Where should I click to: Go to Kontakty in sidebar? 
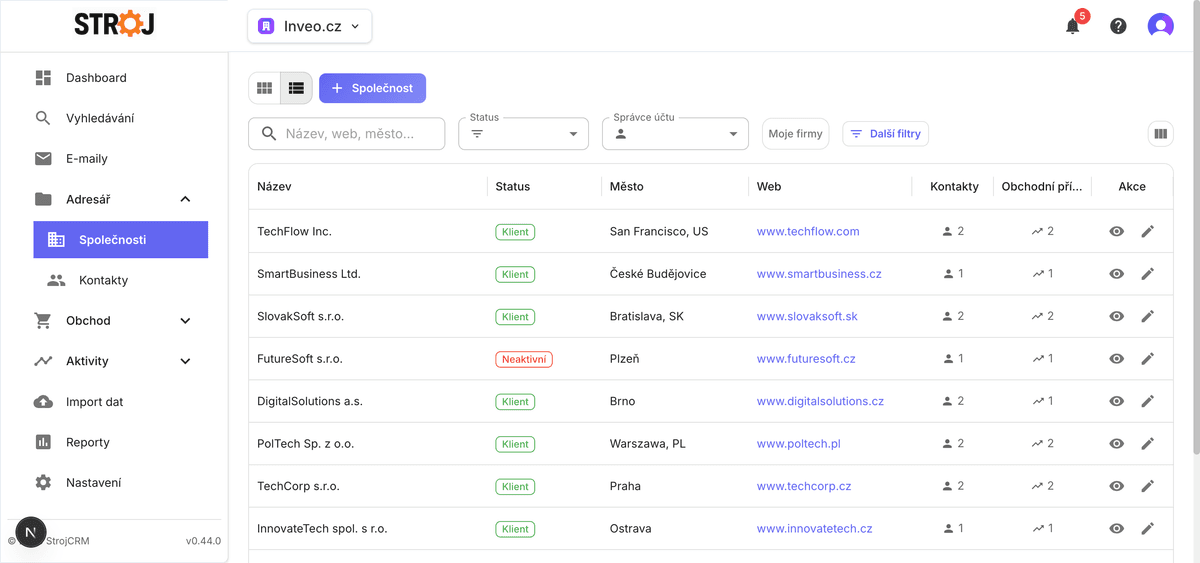[x=103, y=281]
